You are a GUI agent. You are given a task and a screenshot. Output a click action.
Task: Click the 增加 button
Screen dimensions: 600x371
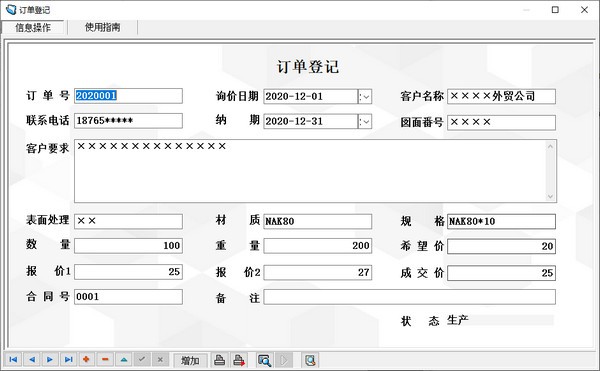(x=190, y=360)
